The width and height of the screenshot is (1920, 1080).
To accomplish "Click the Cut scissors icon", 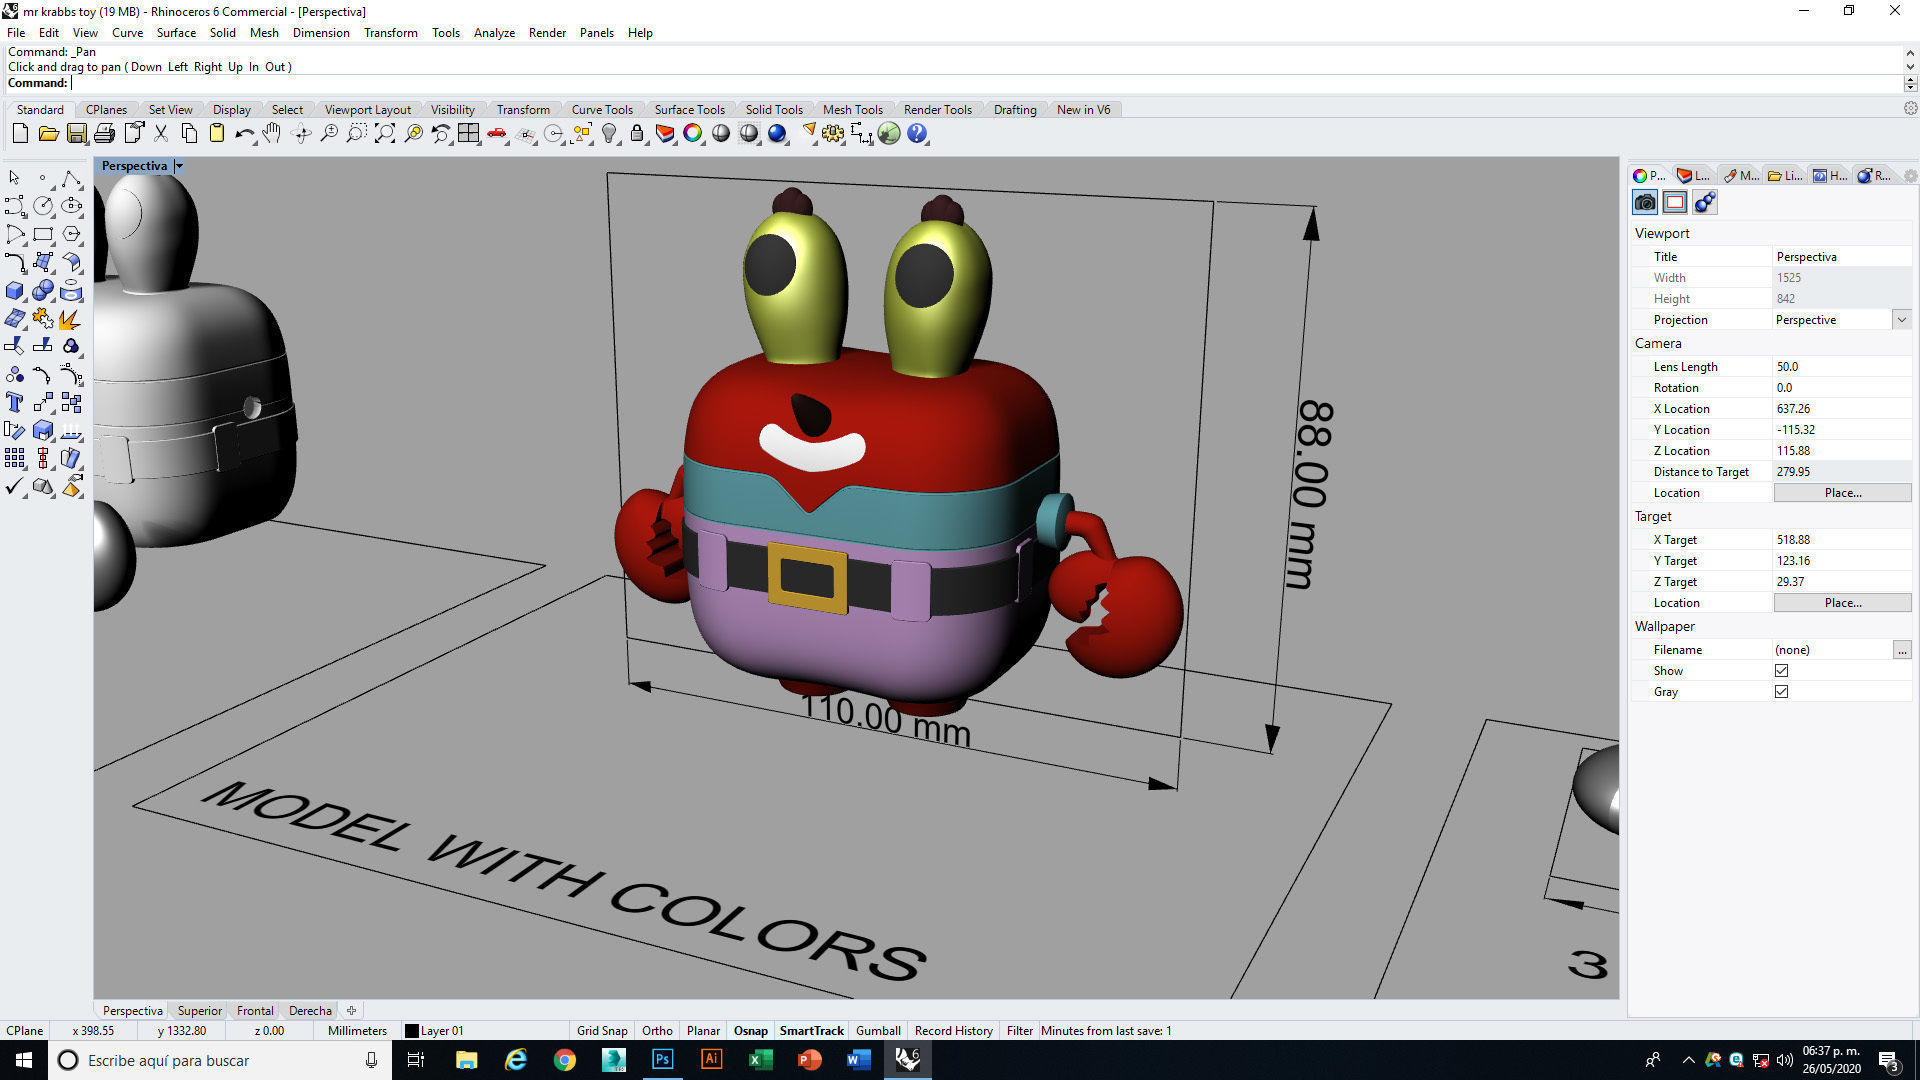I will (x=160, y=134).
